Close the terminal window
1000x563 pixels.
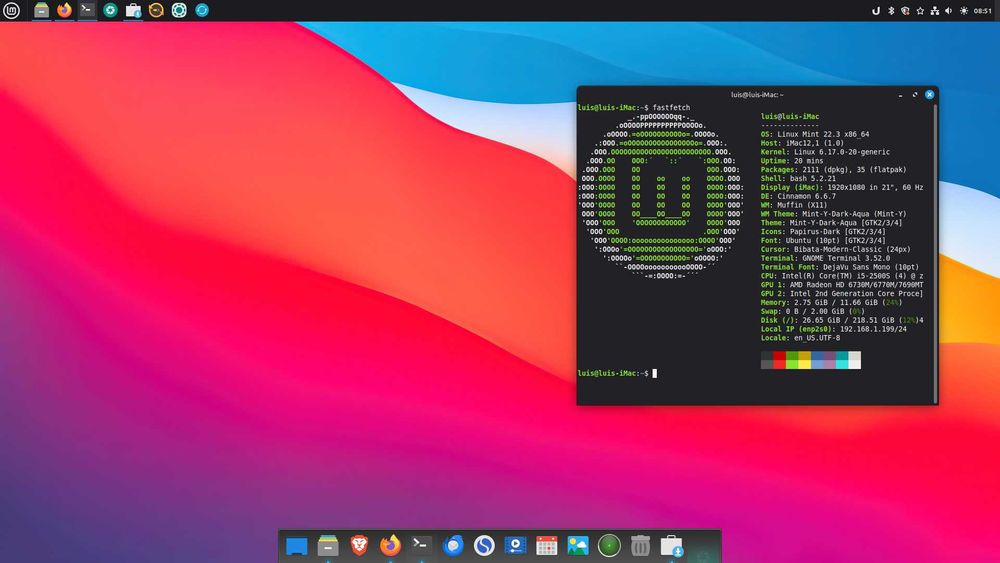click(929, 94)
